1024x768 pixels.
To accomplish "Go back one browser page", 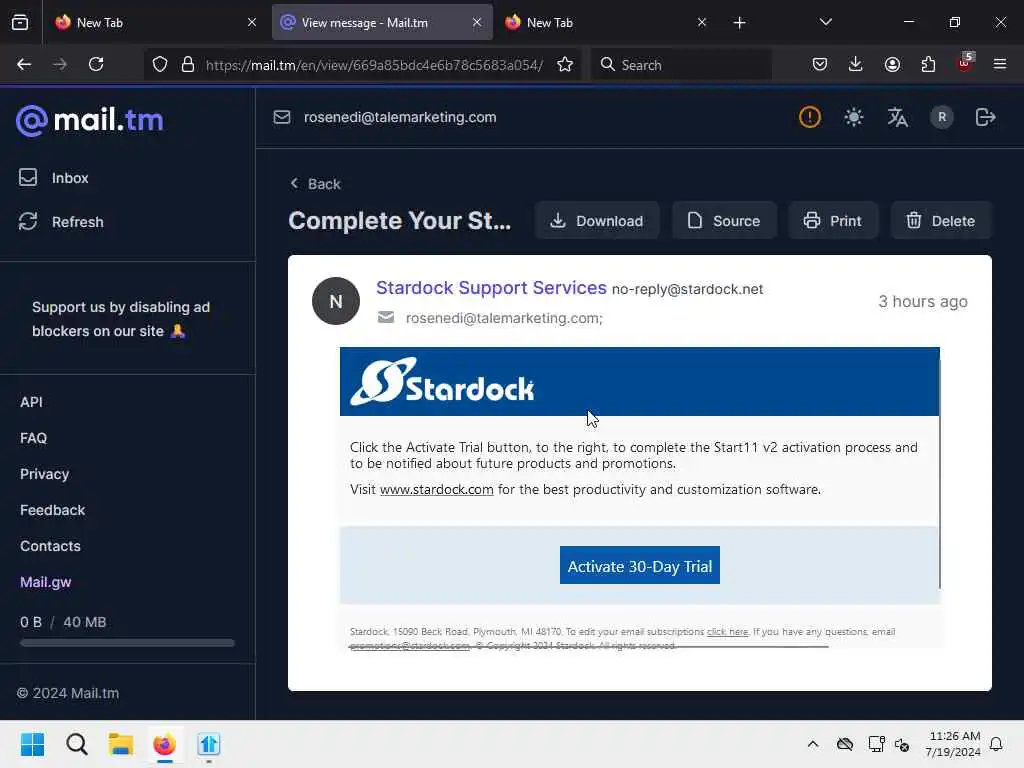I will [24, 64].
